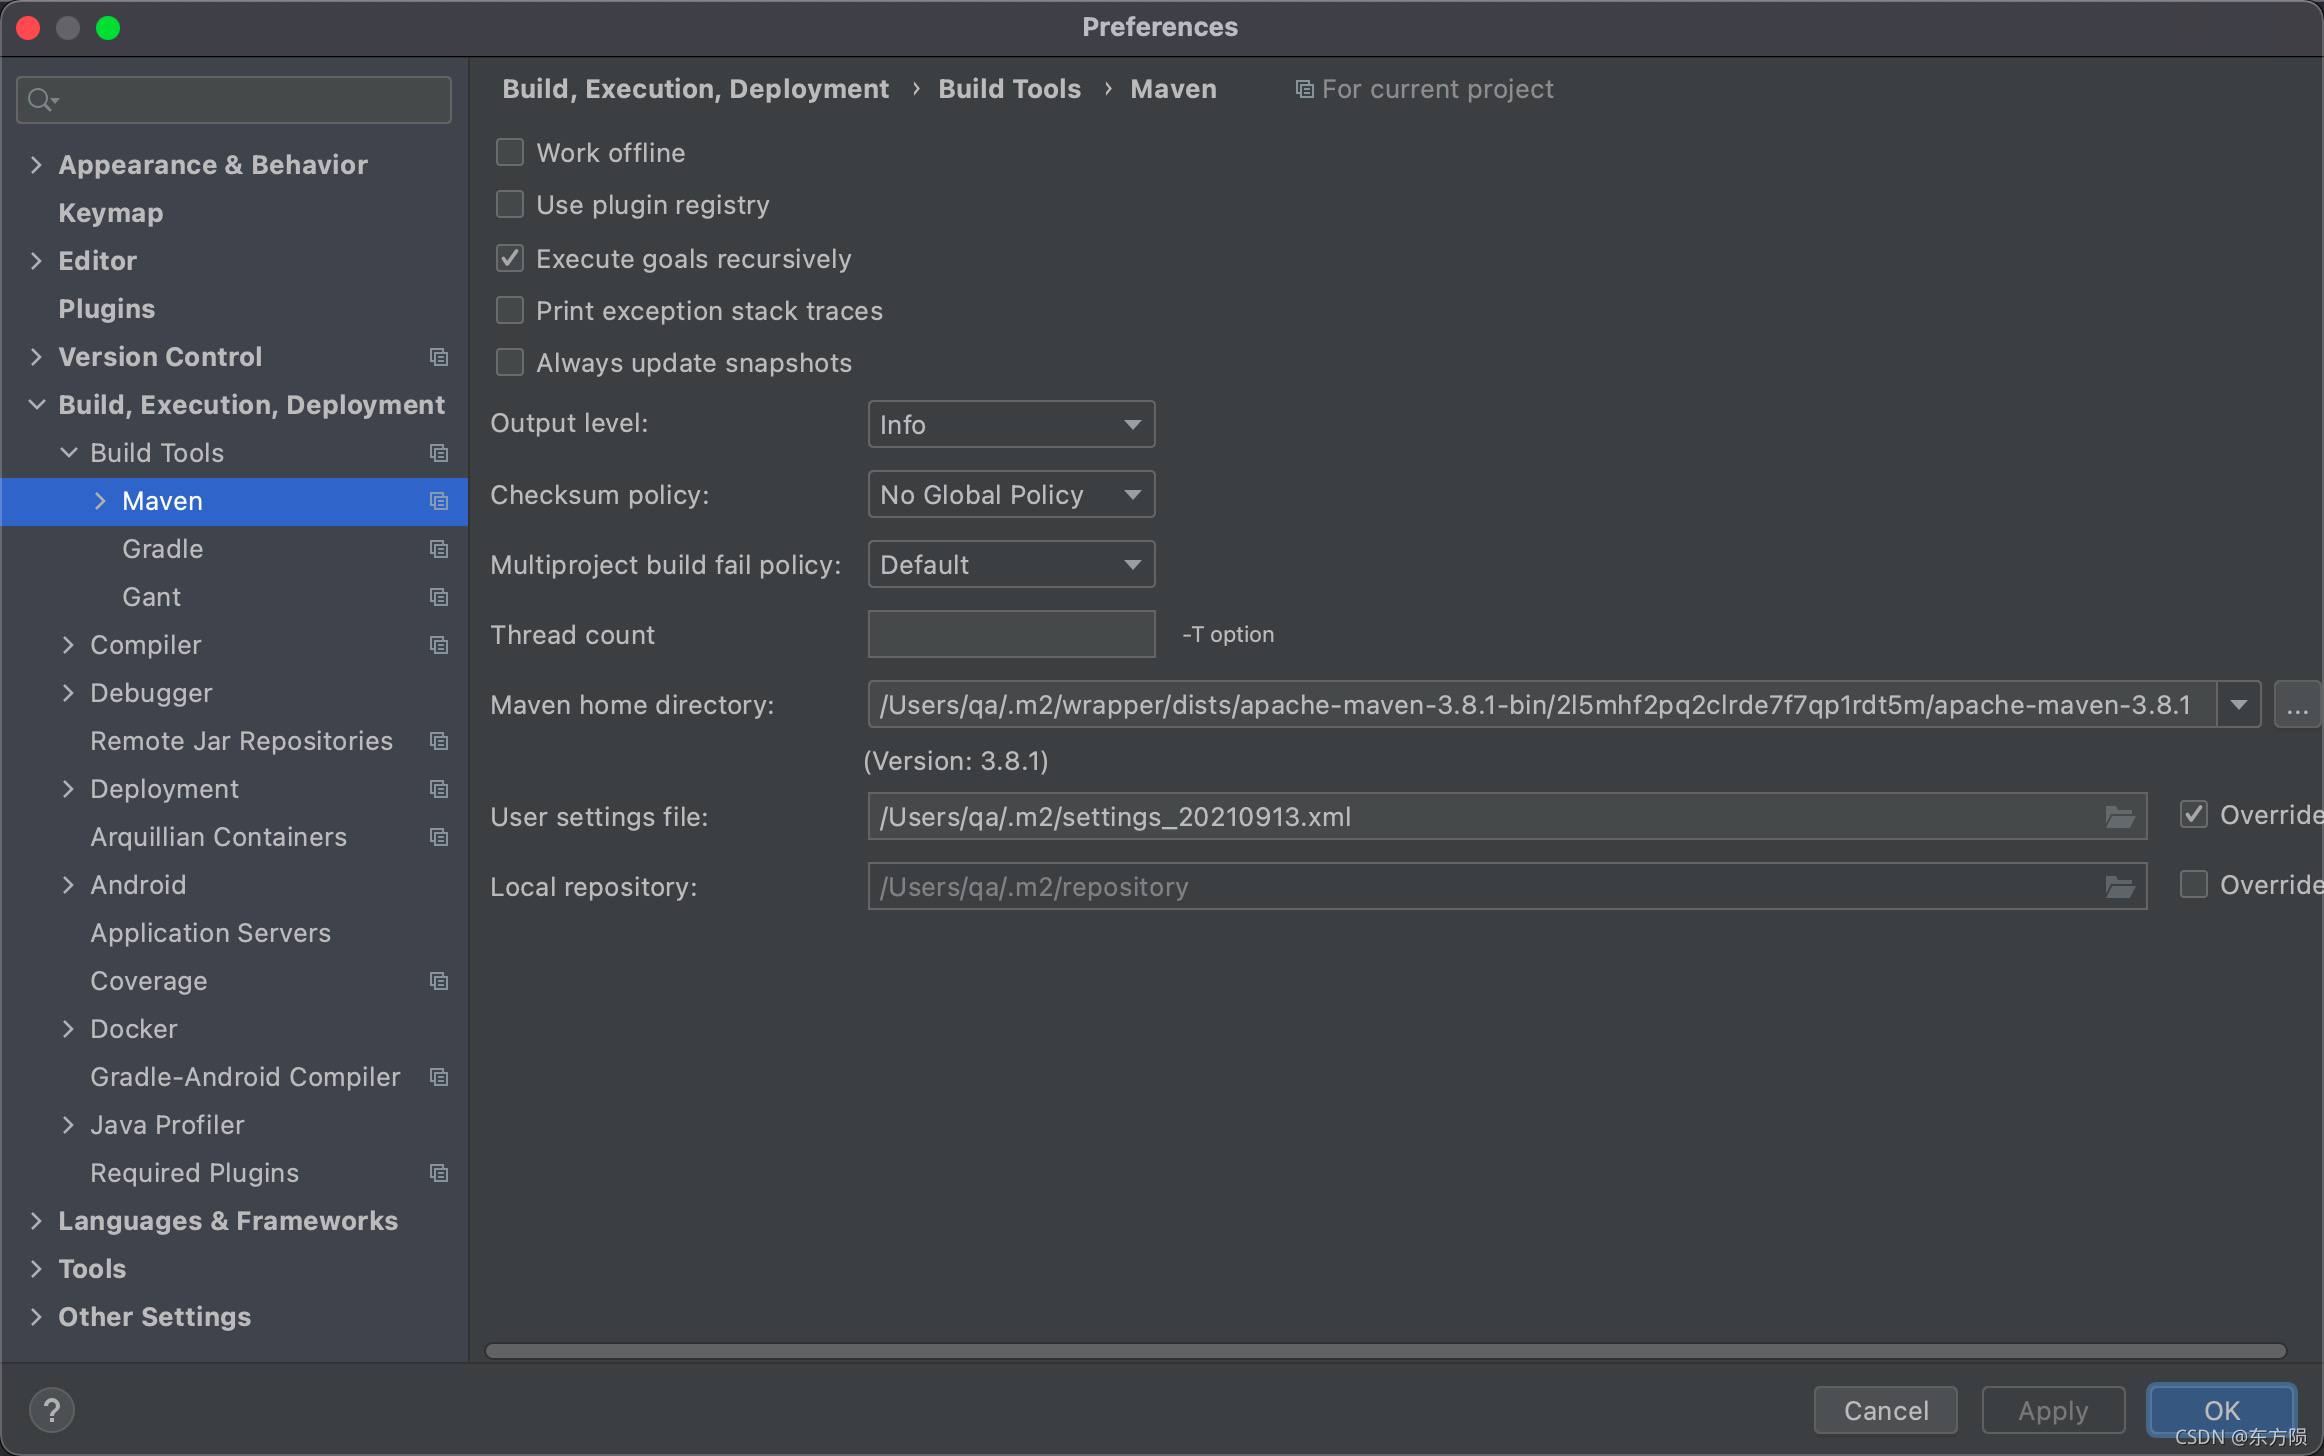Image resolution: width=2324 pixels, height=1456 pixels.
Task: Click project-level icon beside Gradle entry
Action: (x=438, y=549)
